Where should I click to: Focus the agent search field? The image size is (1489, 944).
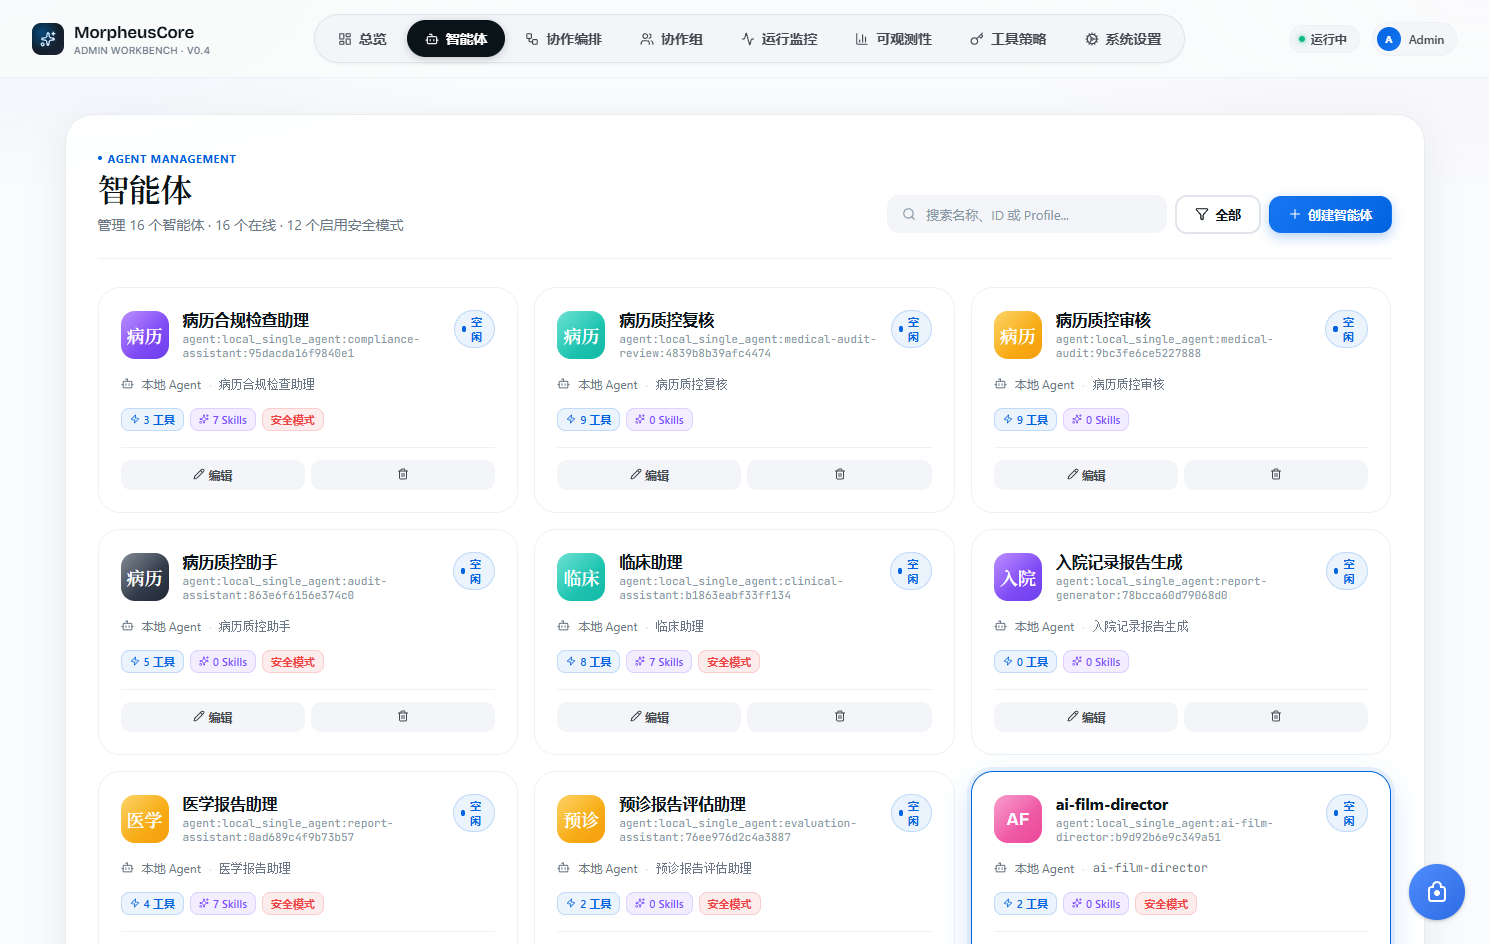[x=1027, y=214]
